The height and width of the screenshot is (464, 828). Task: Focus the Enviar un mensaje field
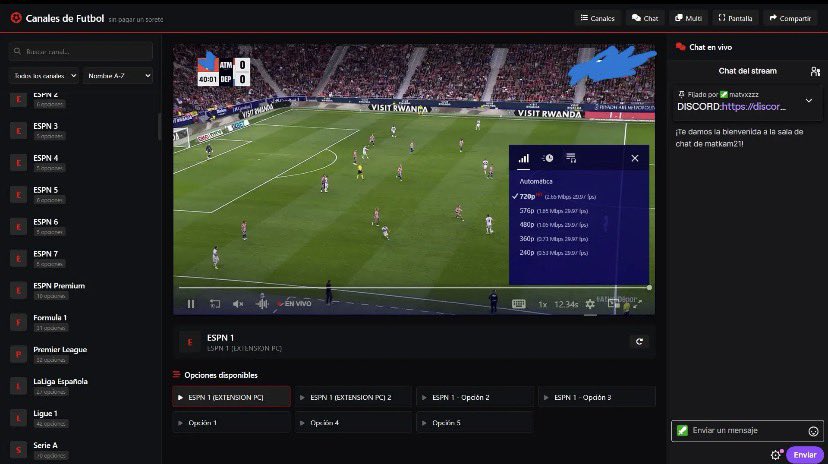coord(747,431)
